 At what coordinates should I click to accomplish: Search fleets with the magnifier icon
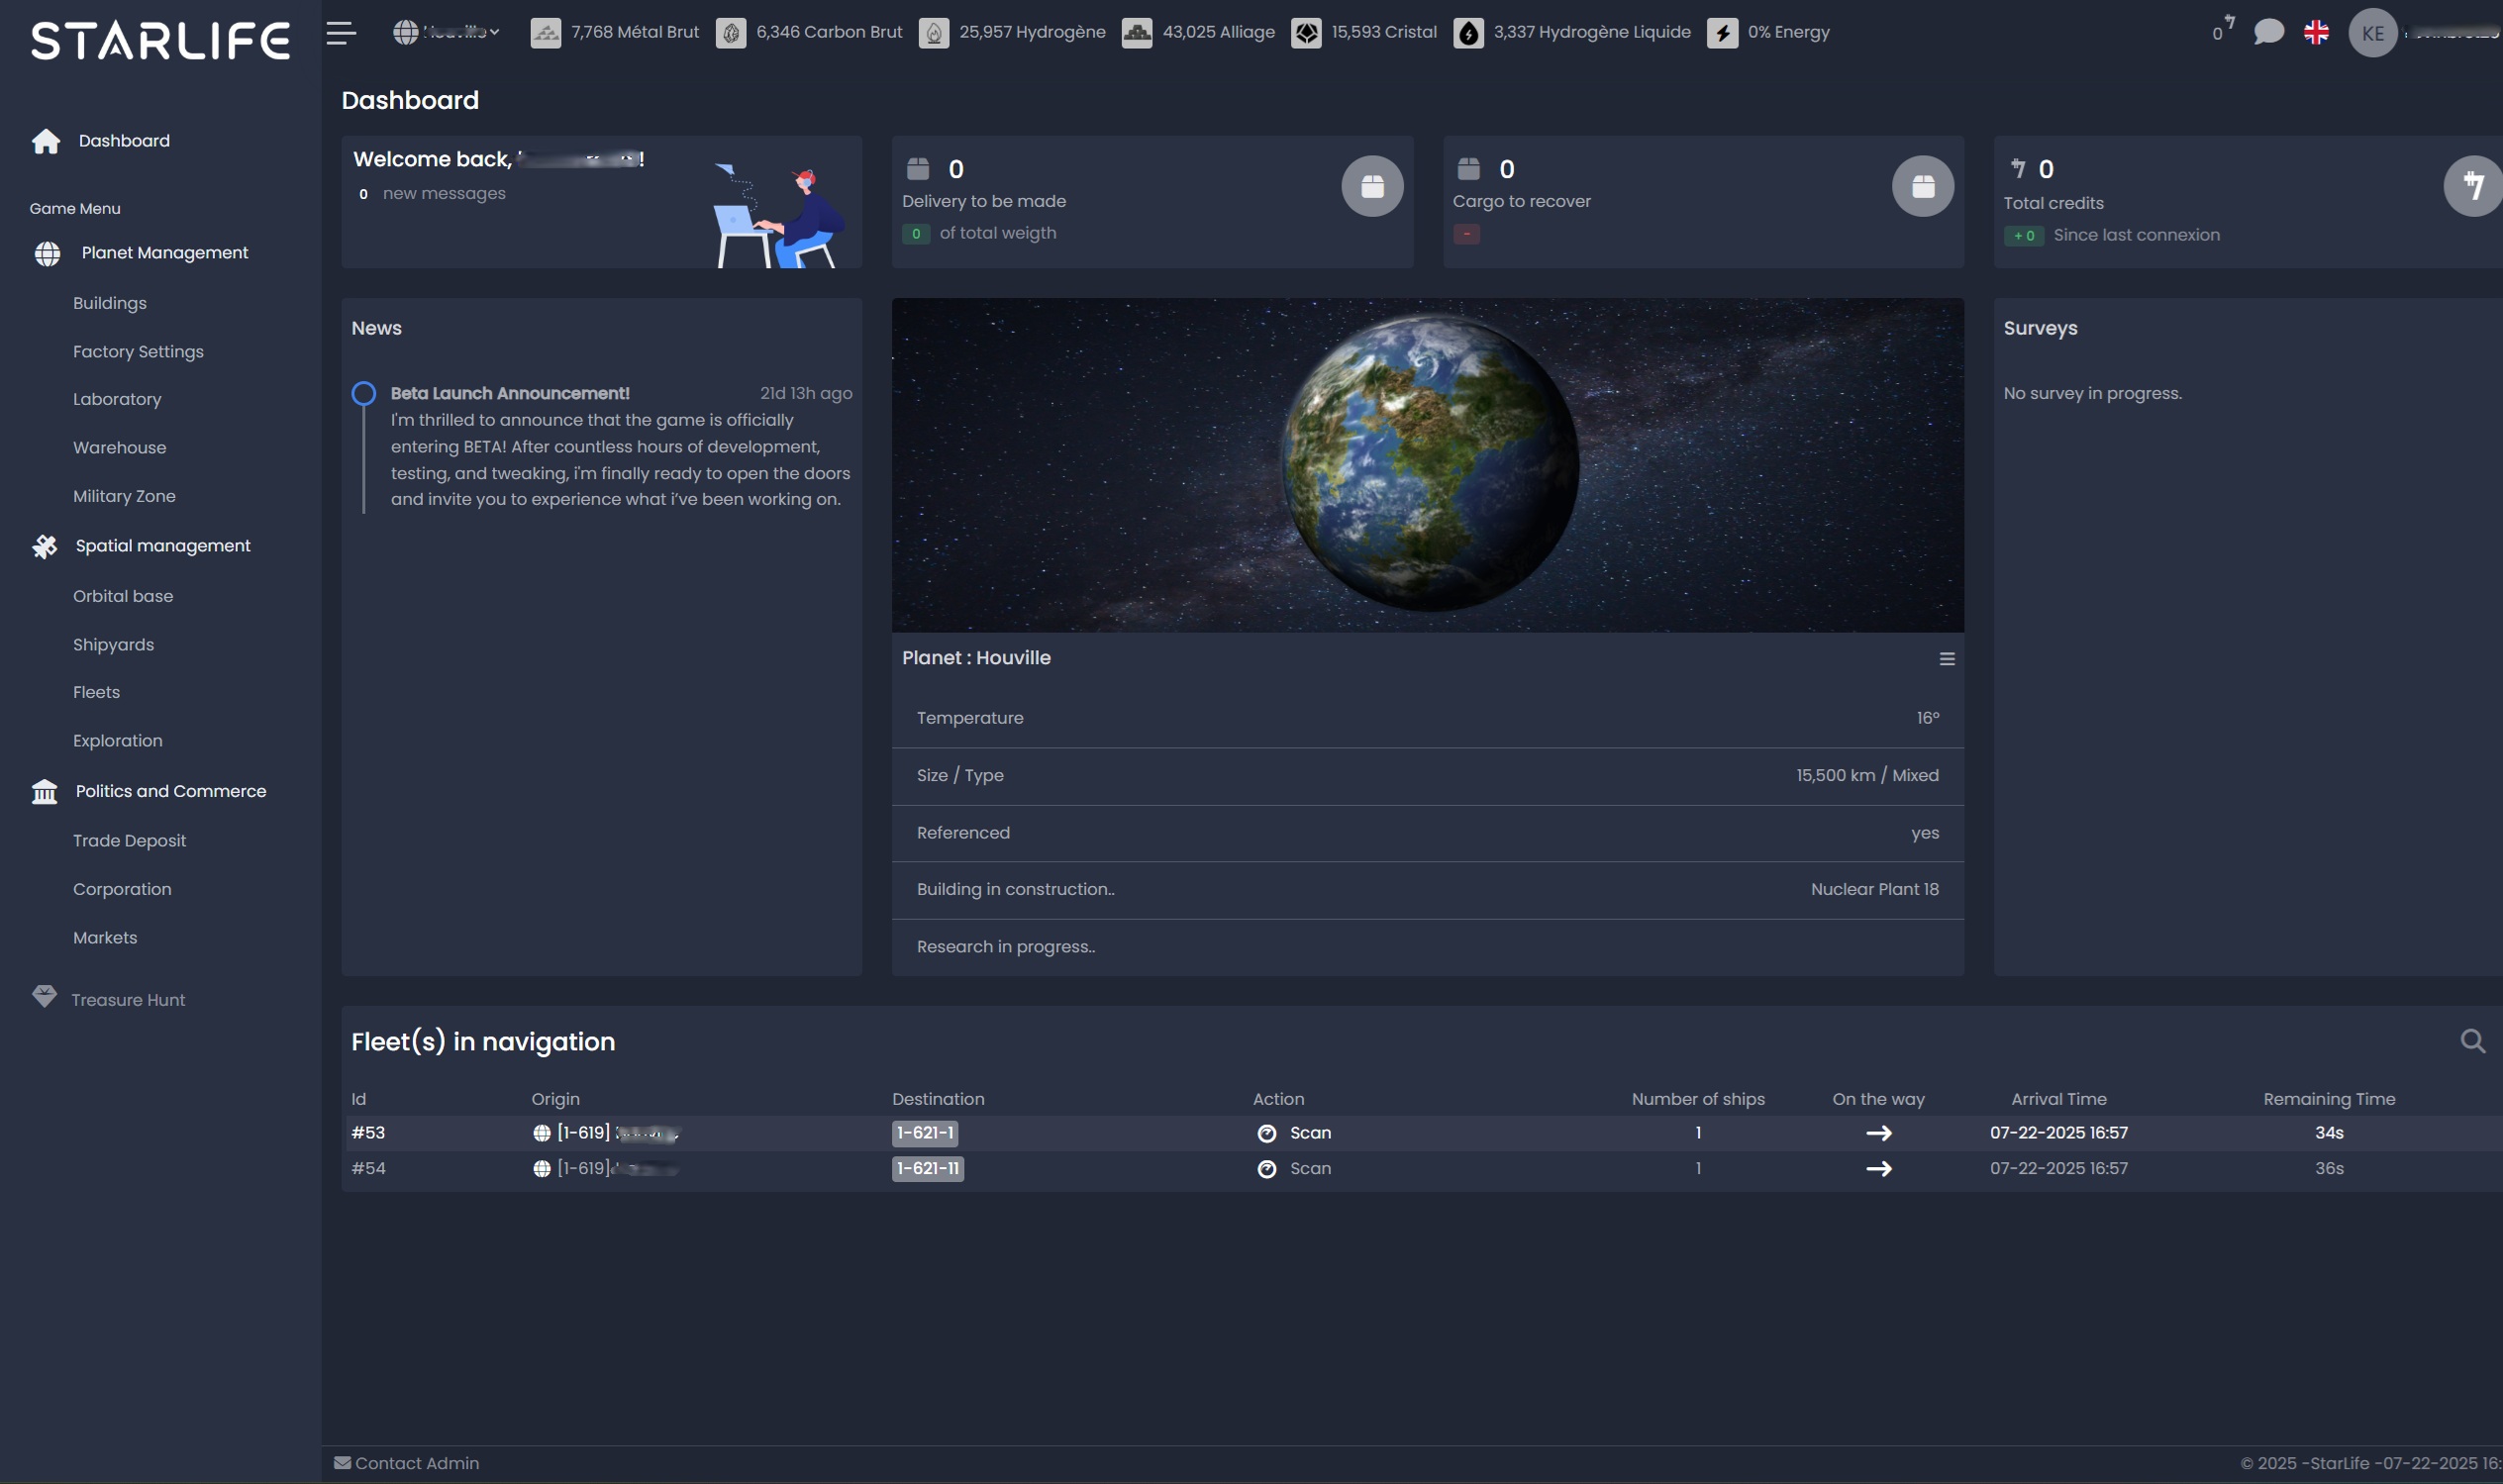pos(2473,1042)
